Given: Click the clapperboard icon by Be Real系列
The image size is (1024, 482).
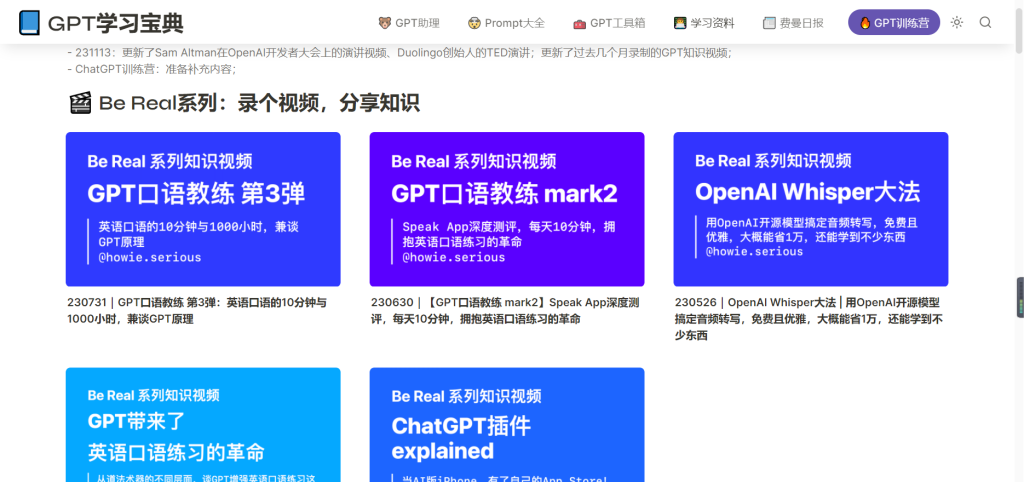Looking at the screenshot, I should coord(80,103).
